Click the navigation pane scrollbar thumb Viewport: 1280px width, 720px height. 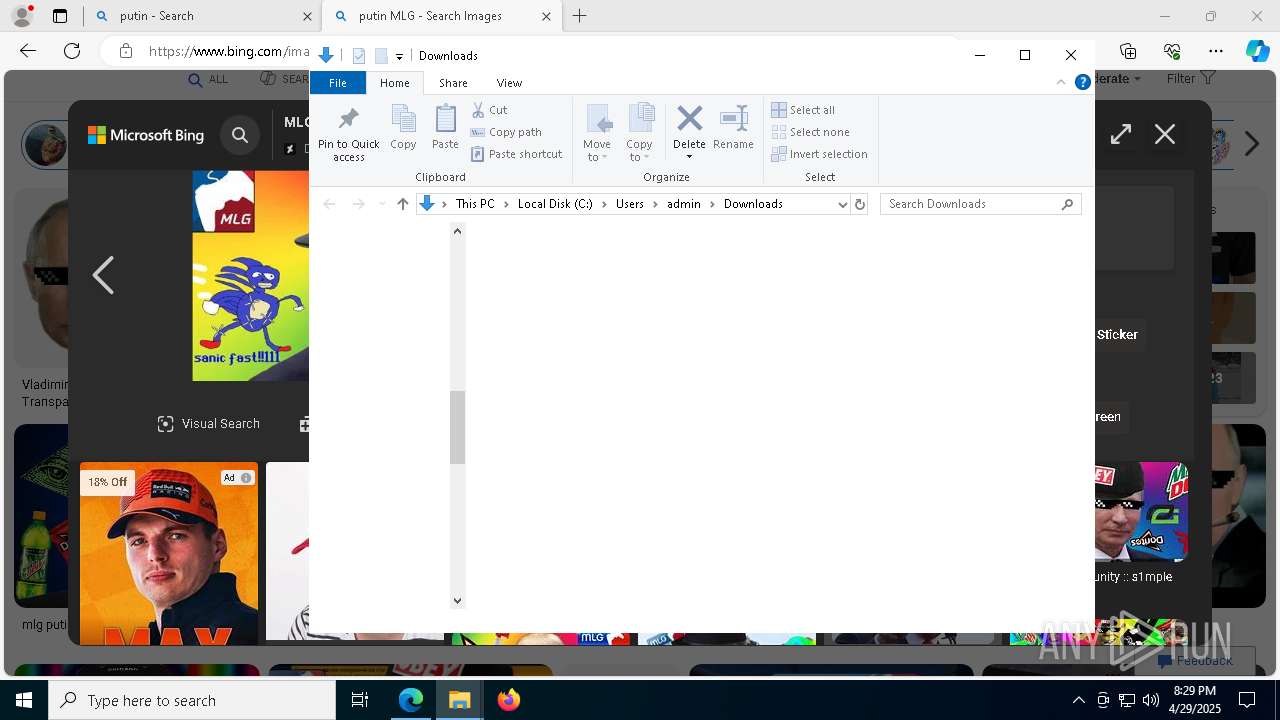[457, 428]
